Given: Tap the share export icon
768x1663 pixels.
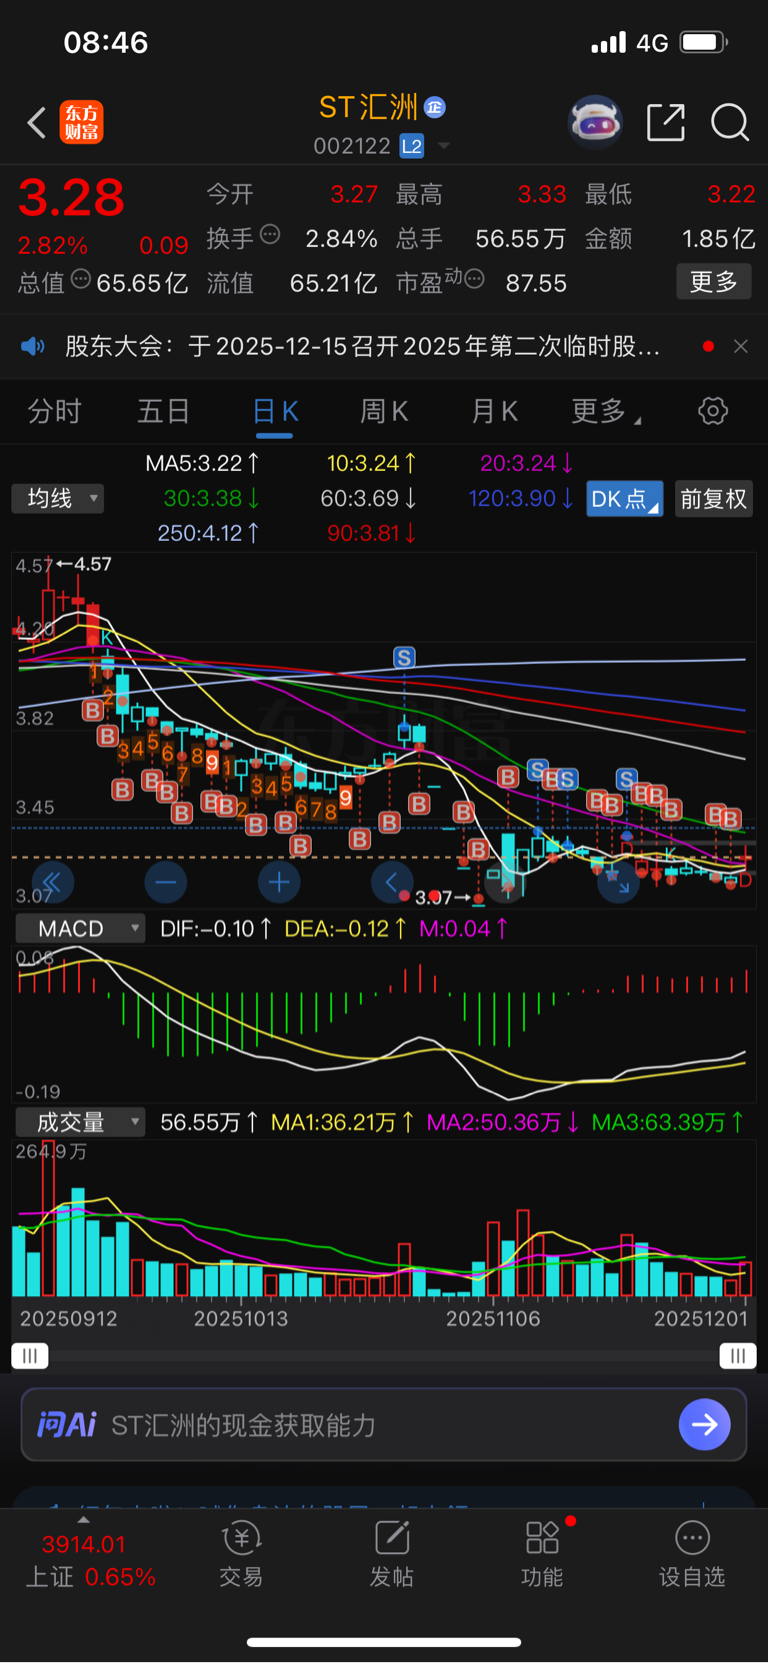Looking at the screenshot, I should tap(666, 122).
